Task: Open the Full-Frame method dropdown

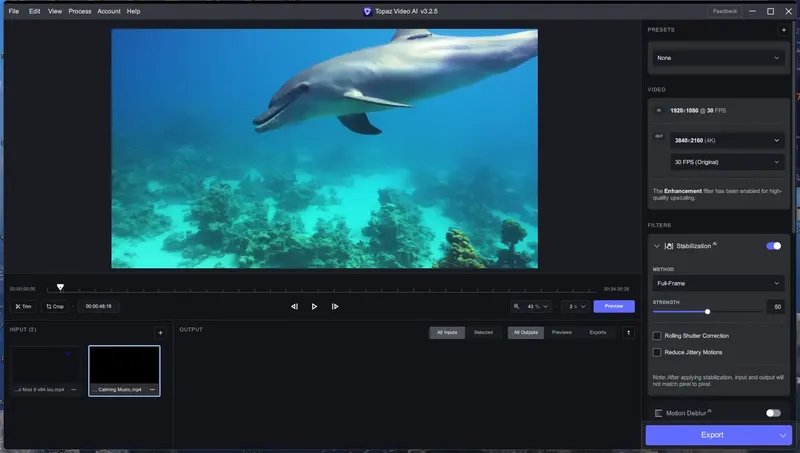Action: click(718, 283)
